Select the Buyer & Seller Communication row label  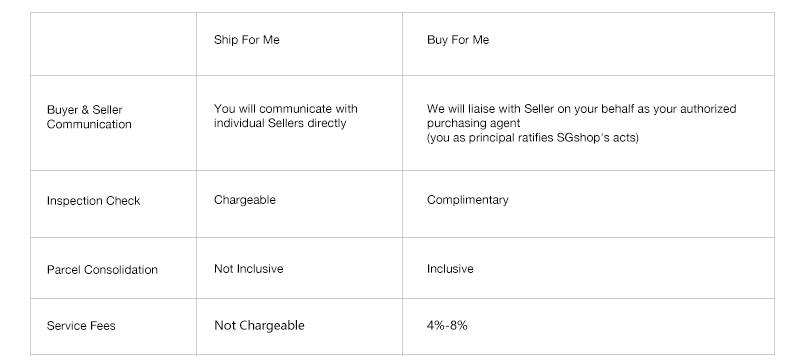89,117
